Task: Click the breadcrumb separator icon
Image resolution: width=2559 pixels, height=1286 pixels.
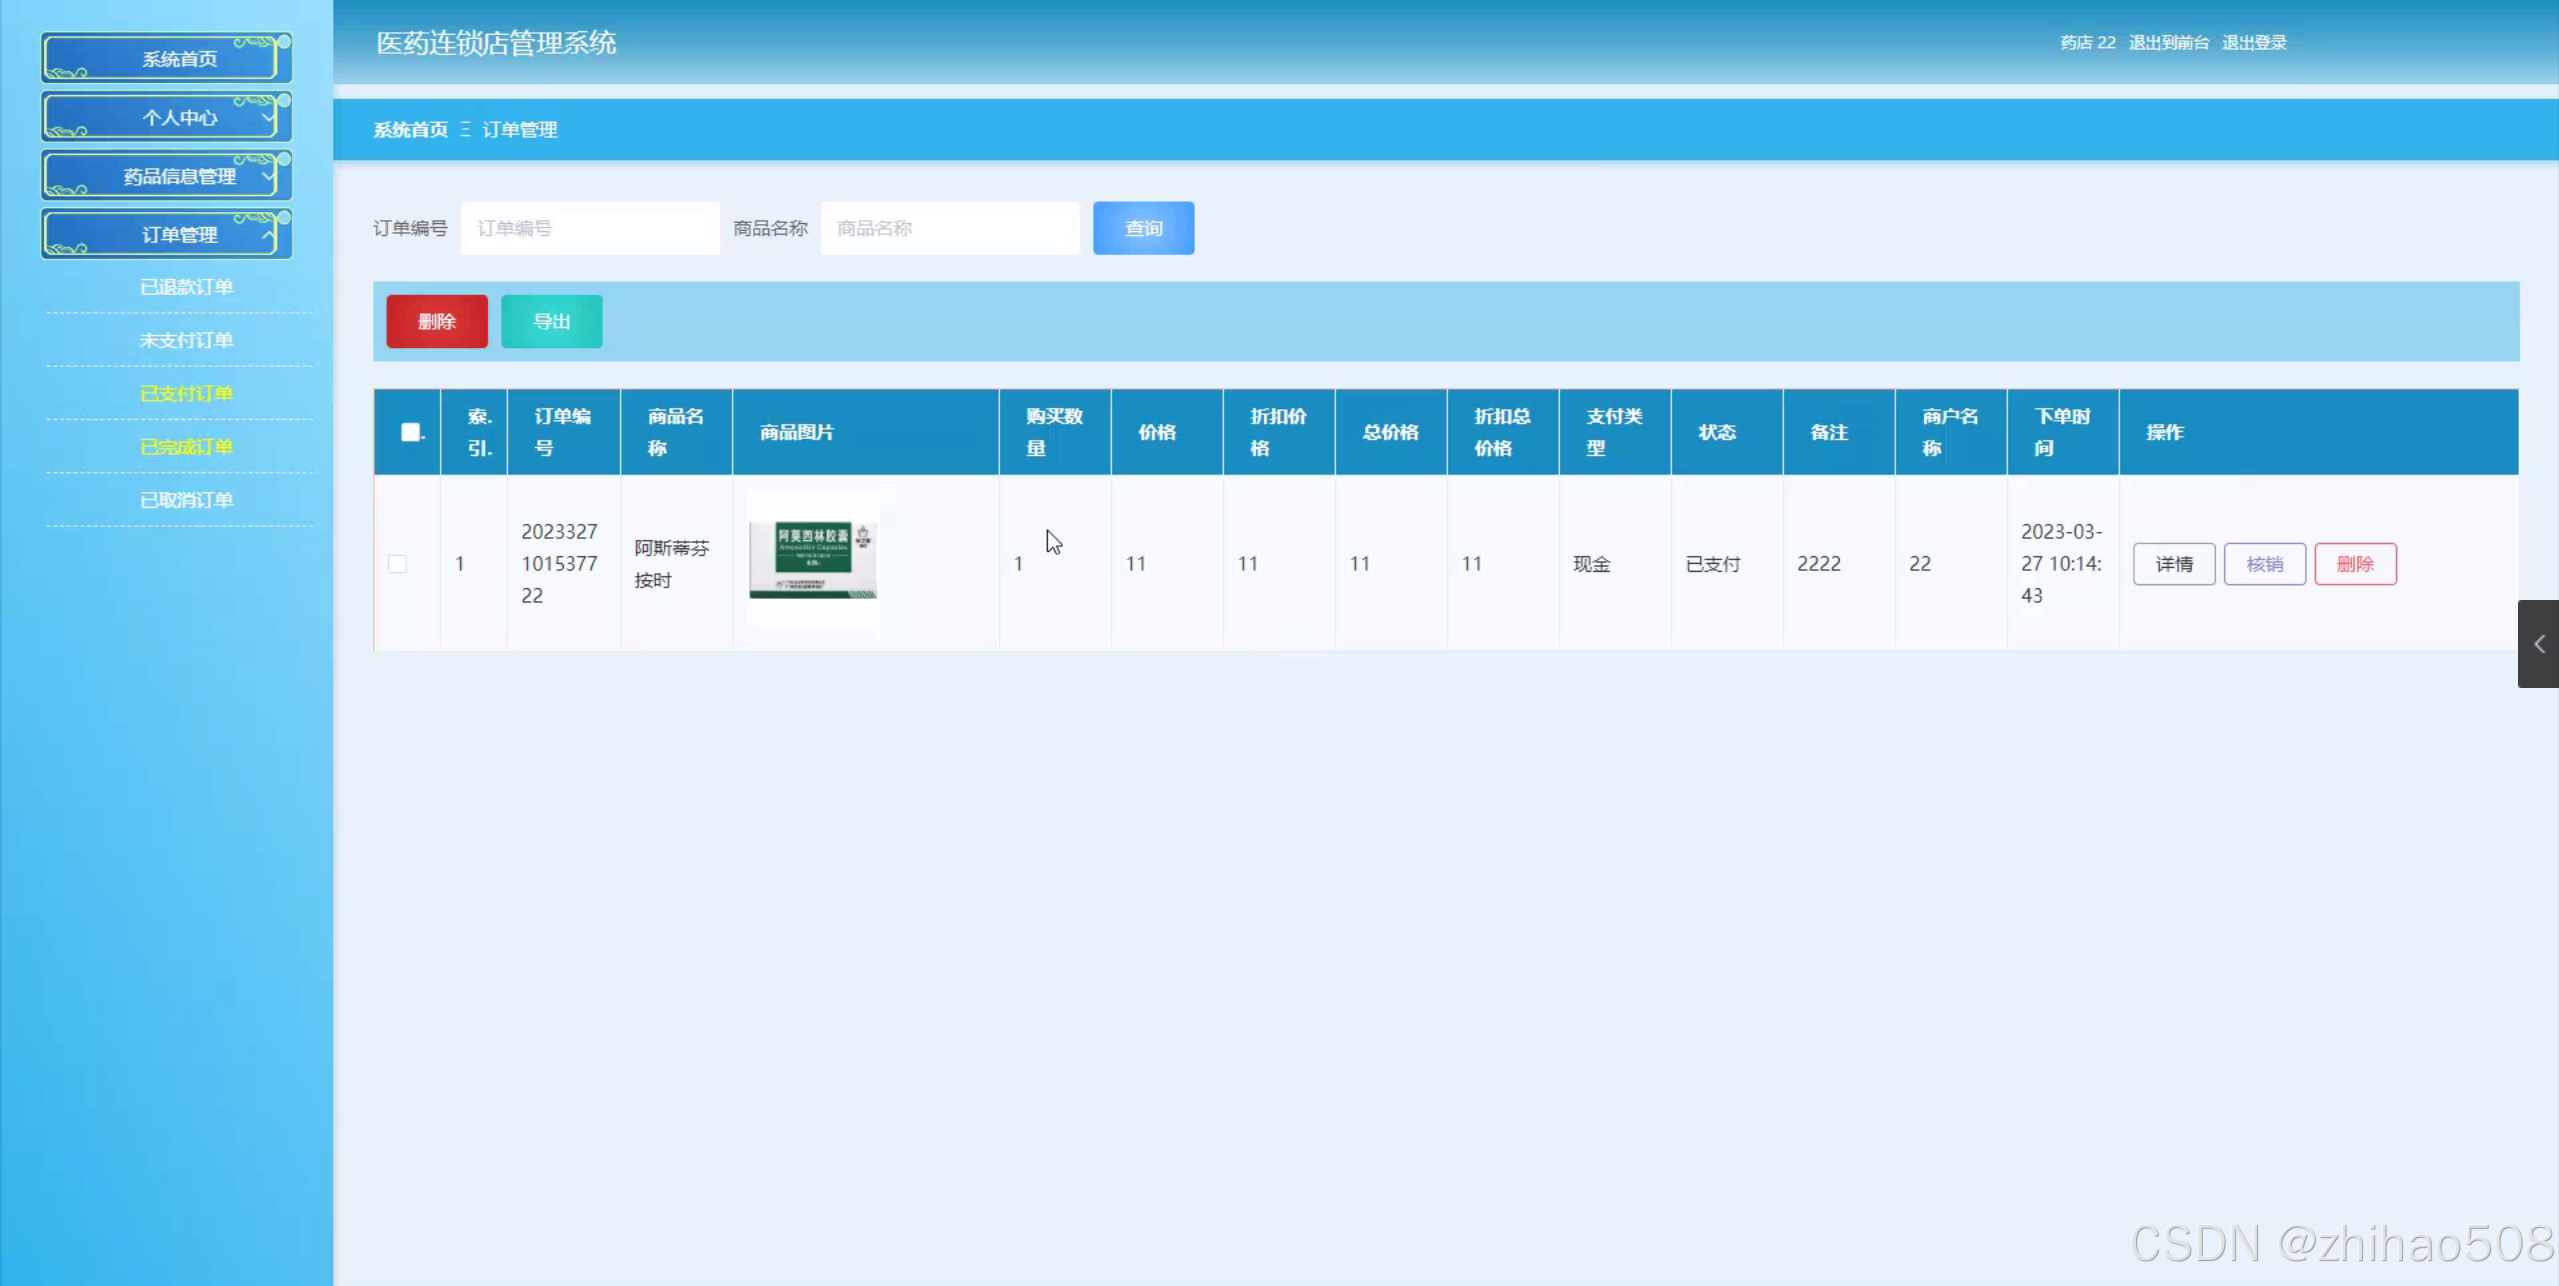Action: pyautogui.click(x=465, y=130)
